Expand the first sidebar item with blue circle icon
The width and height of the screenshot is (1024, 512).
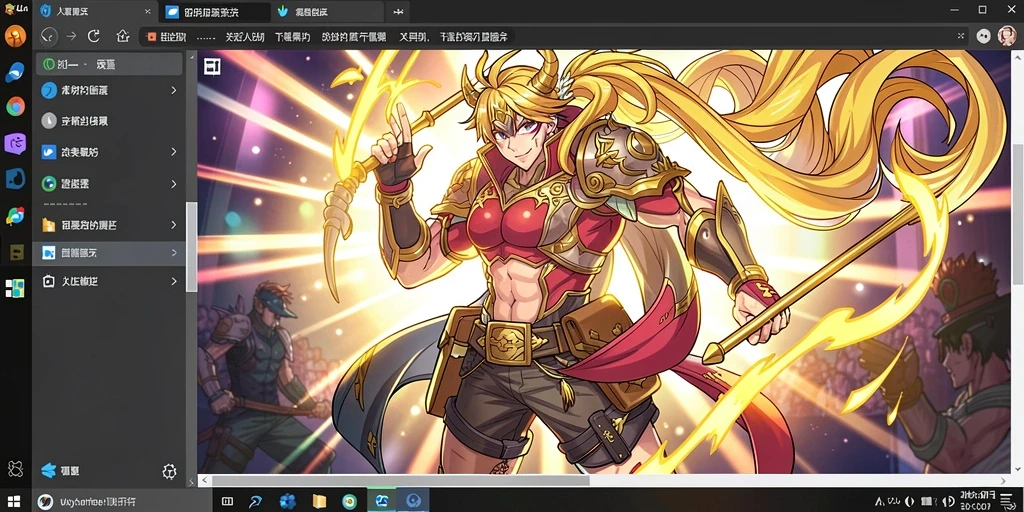(x=174, y=90)
